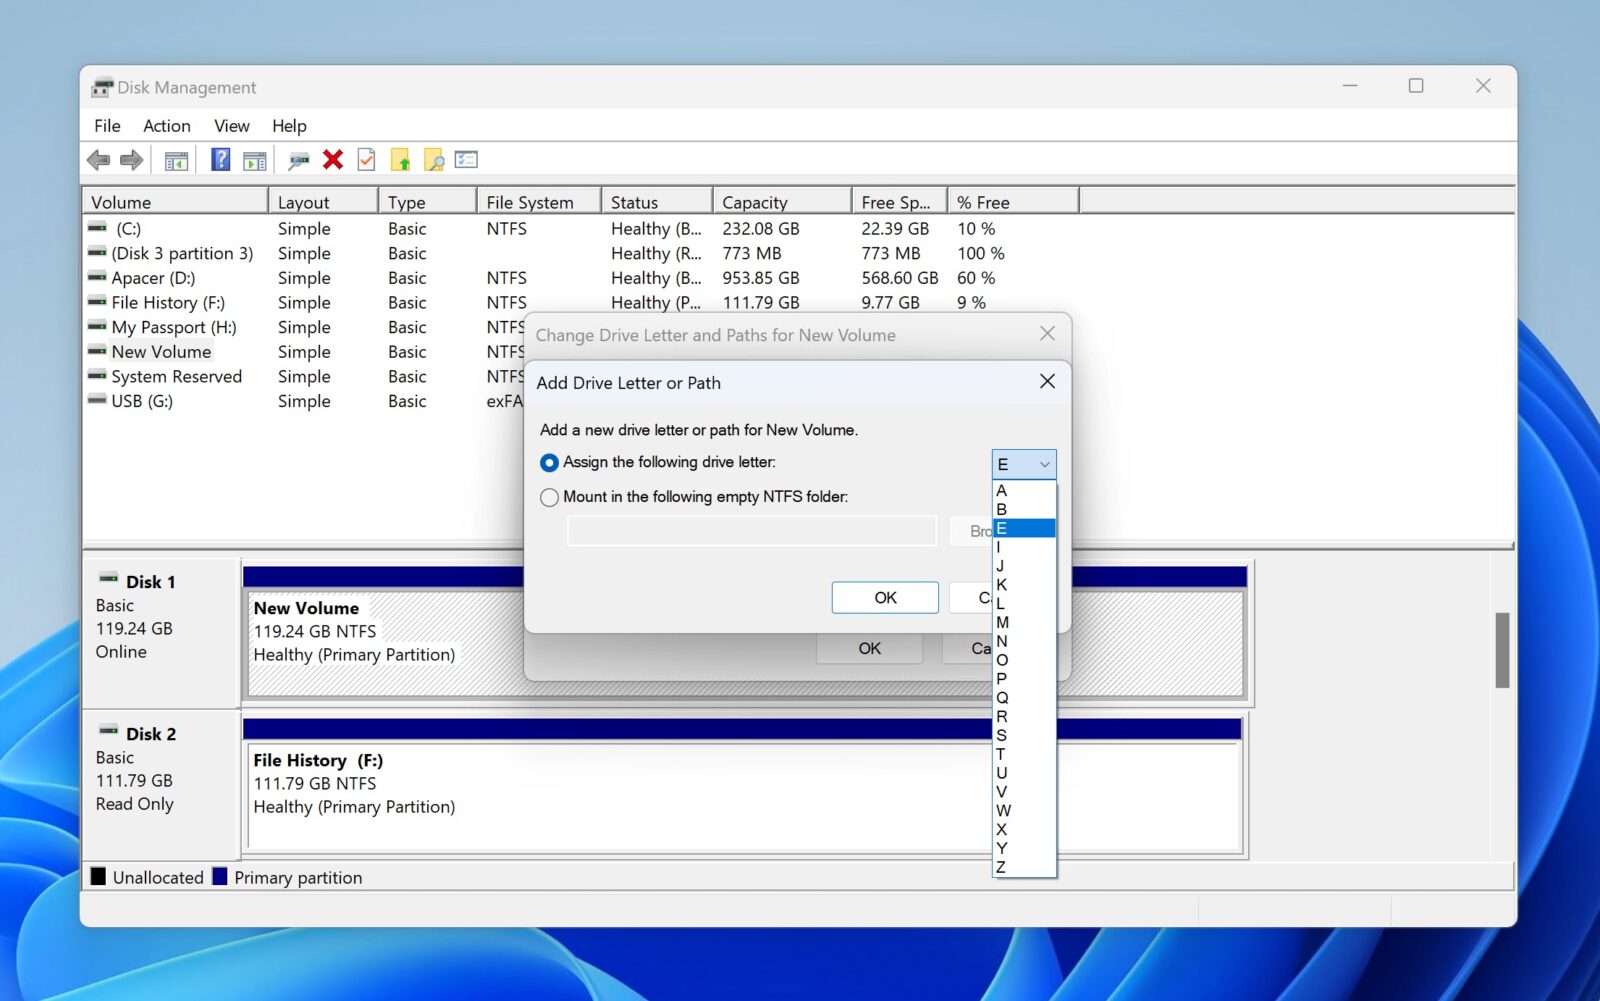Click the Back navigation arrow in the toolbar

(98, 160)
